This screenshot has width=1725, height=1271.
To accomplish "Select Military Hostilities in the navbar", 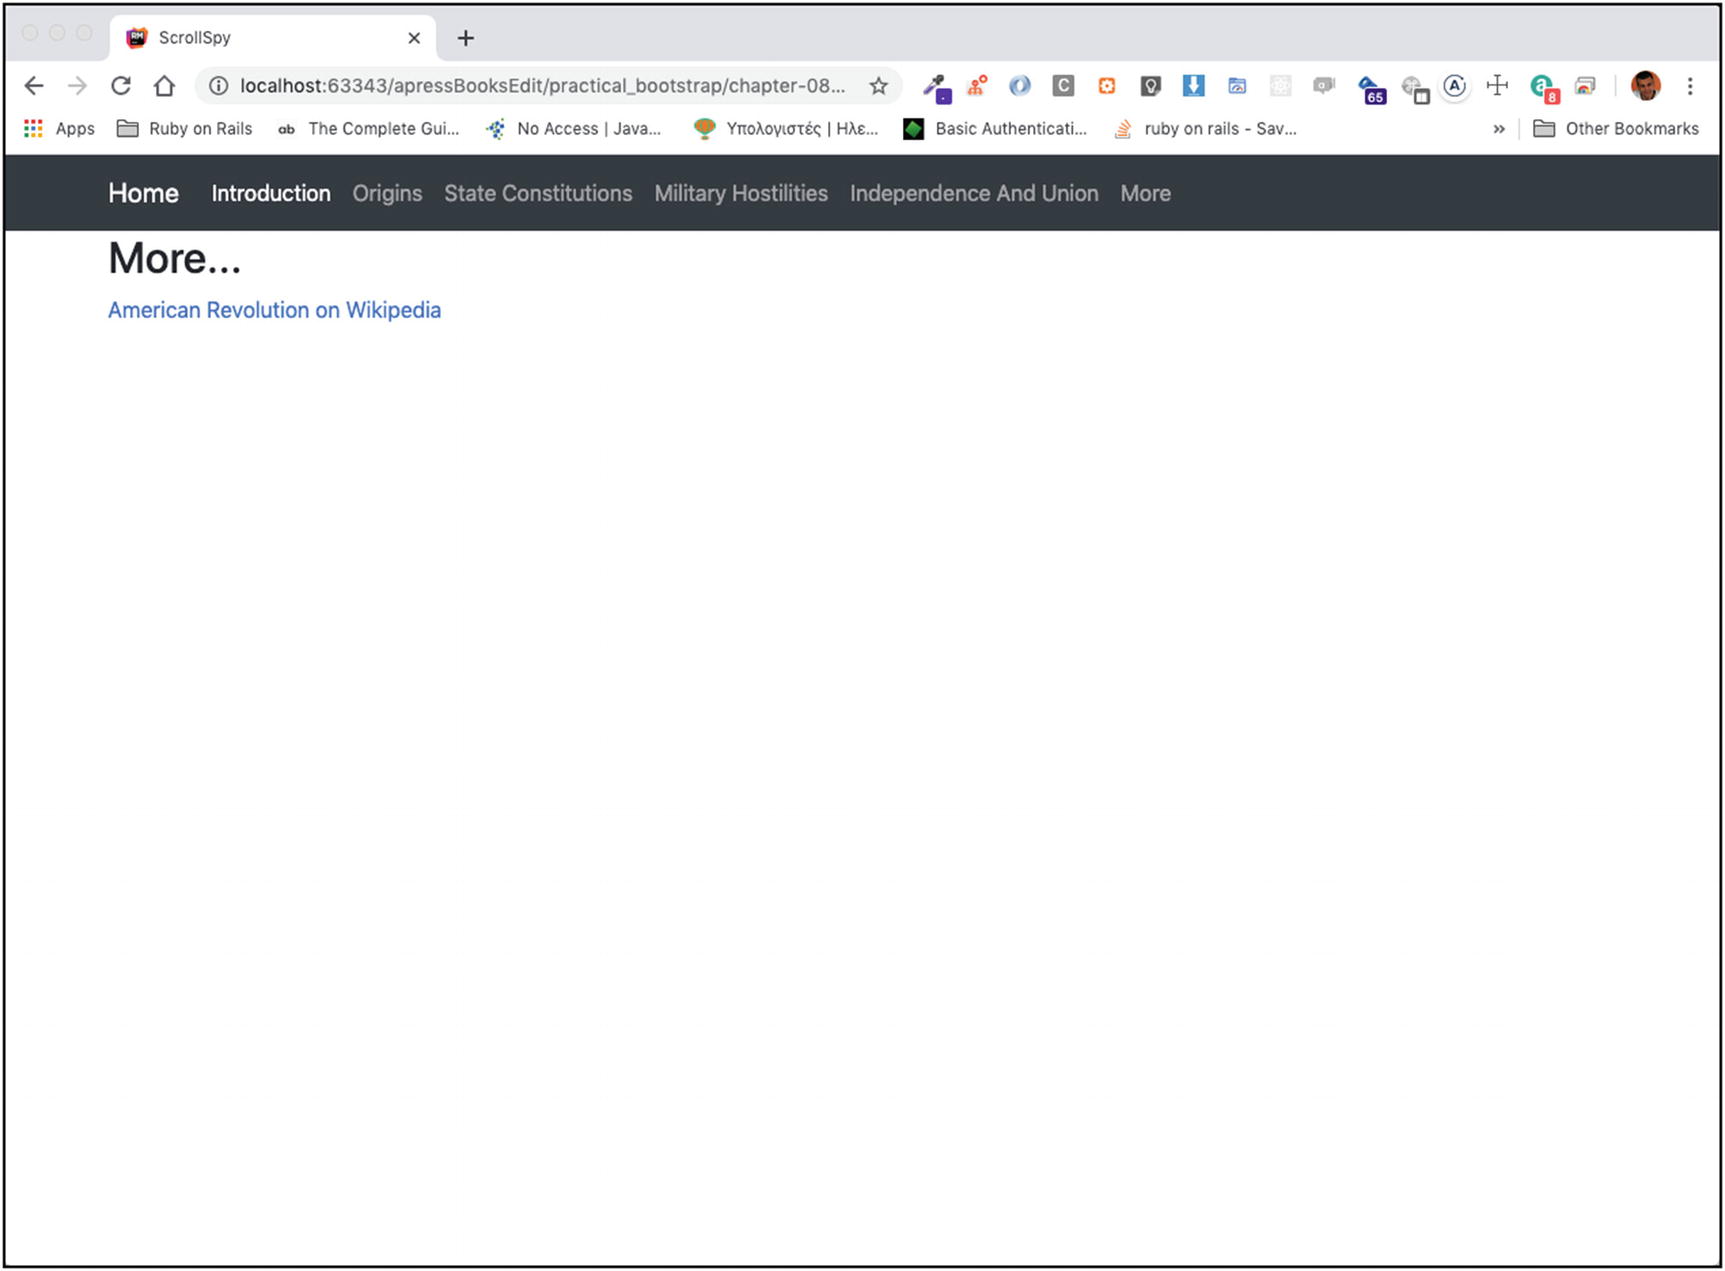I will [x=741, y=193].
